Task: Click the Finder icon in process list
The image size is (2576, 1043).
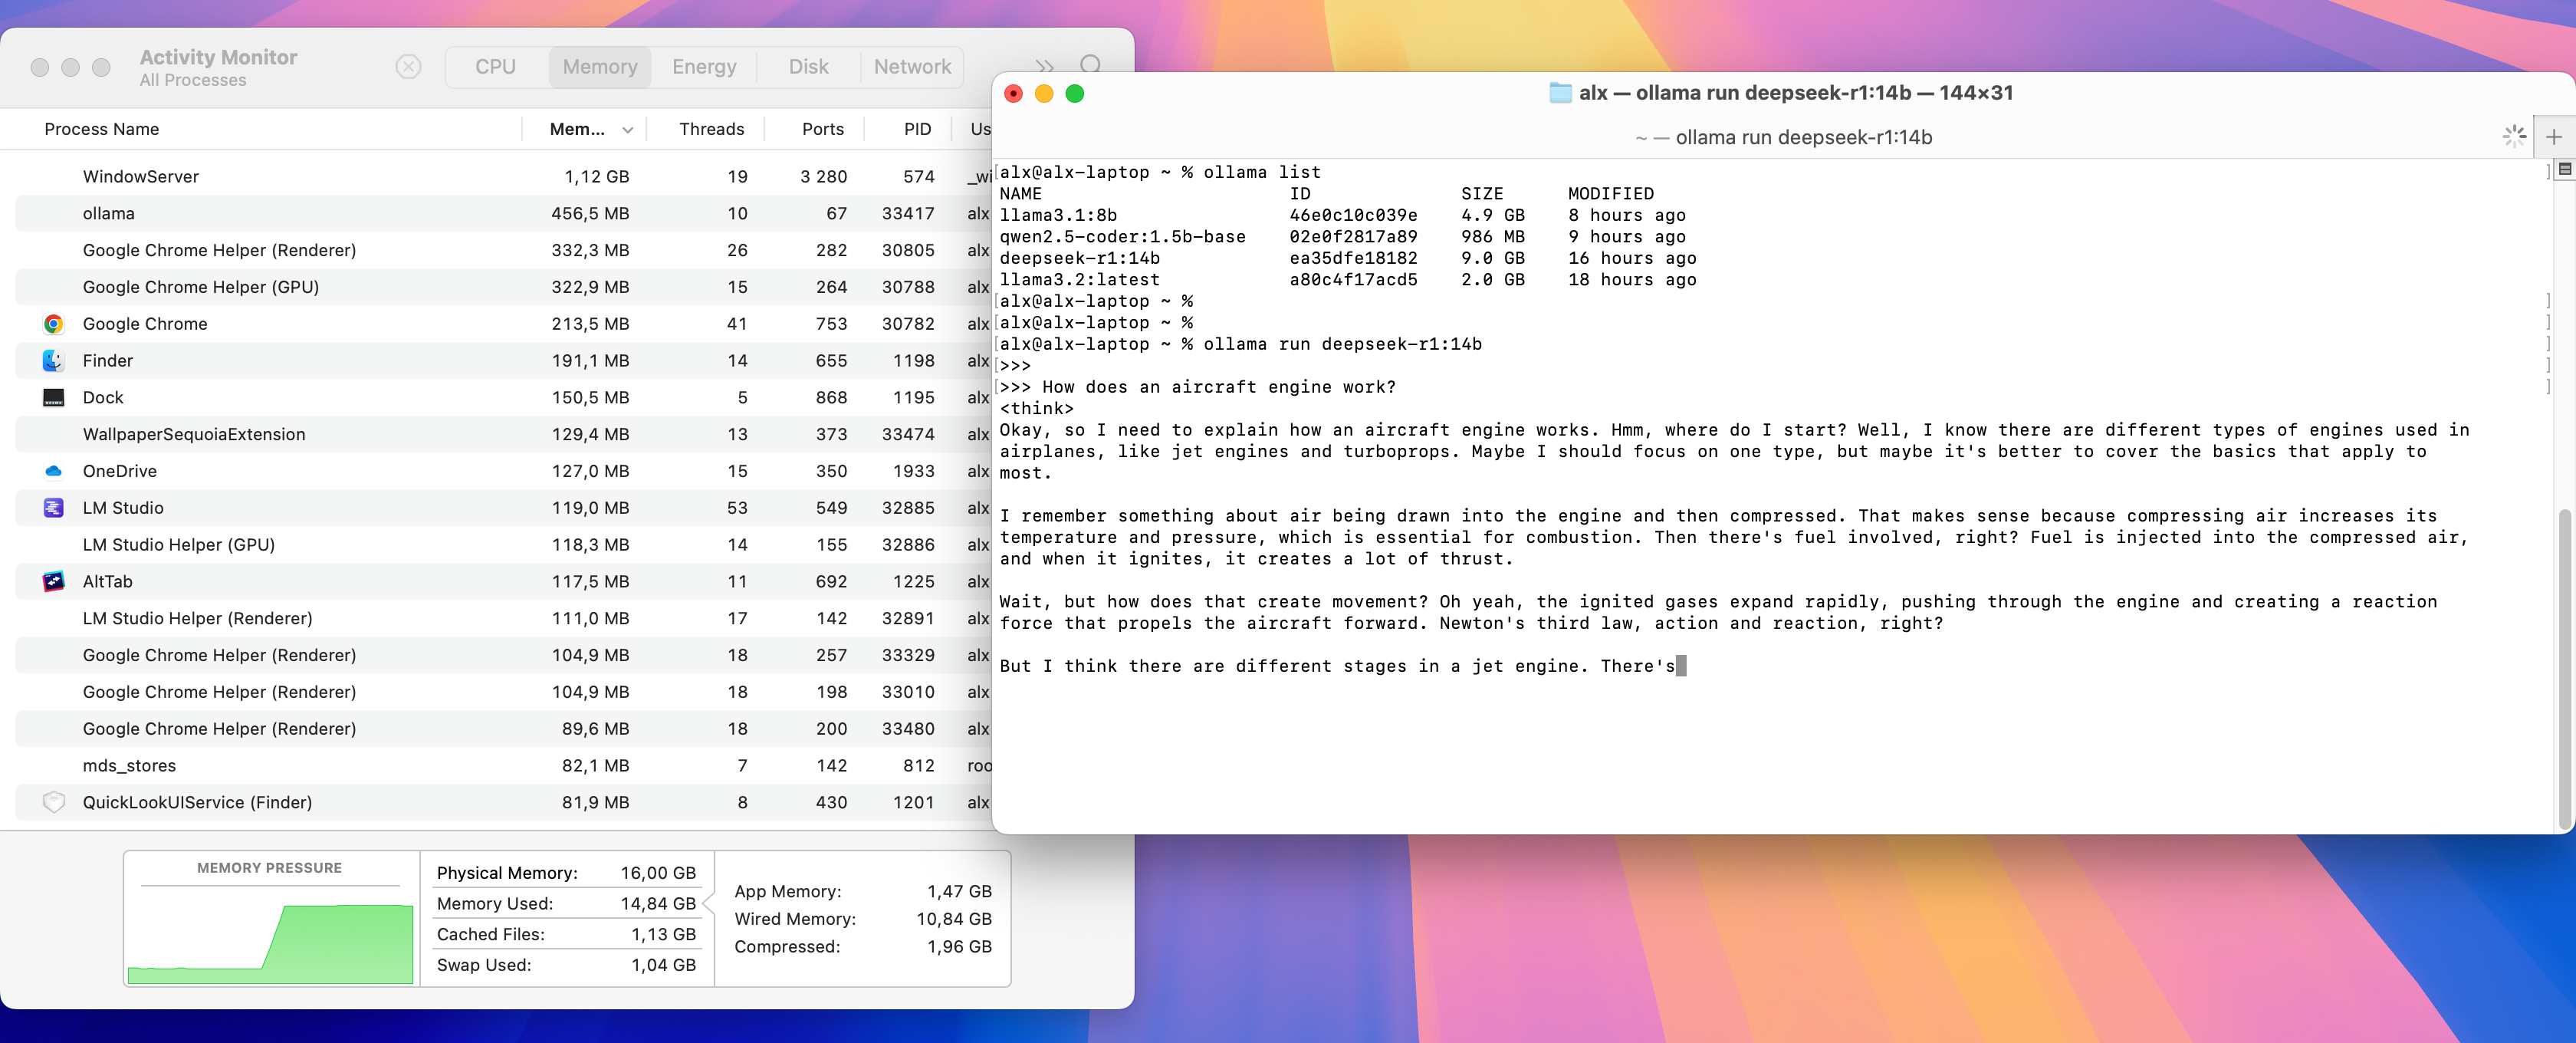Action: tap(54, 361)
